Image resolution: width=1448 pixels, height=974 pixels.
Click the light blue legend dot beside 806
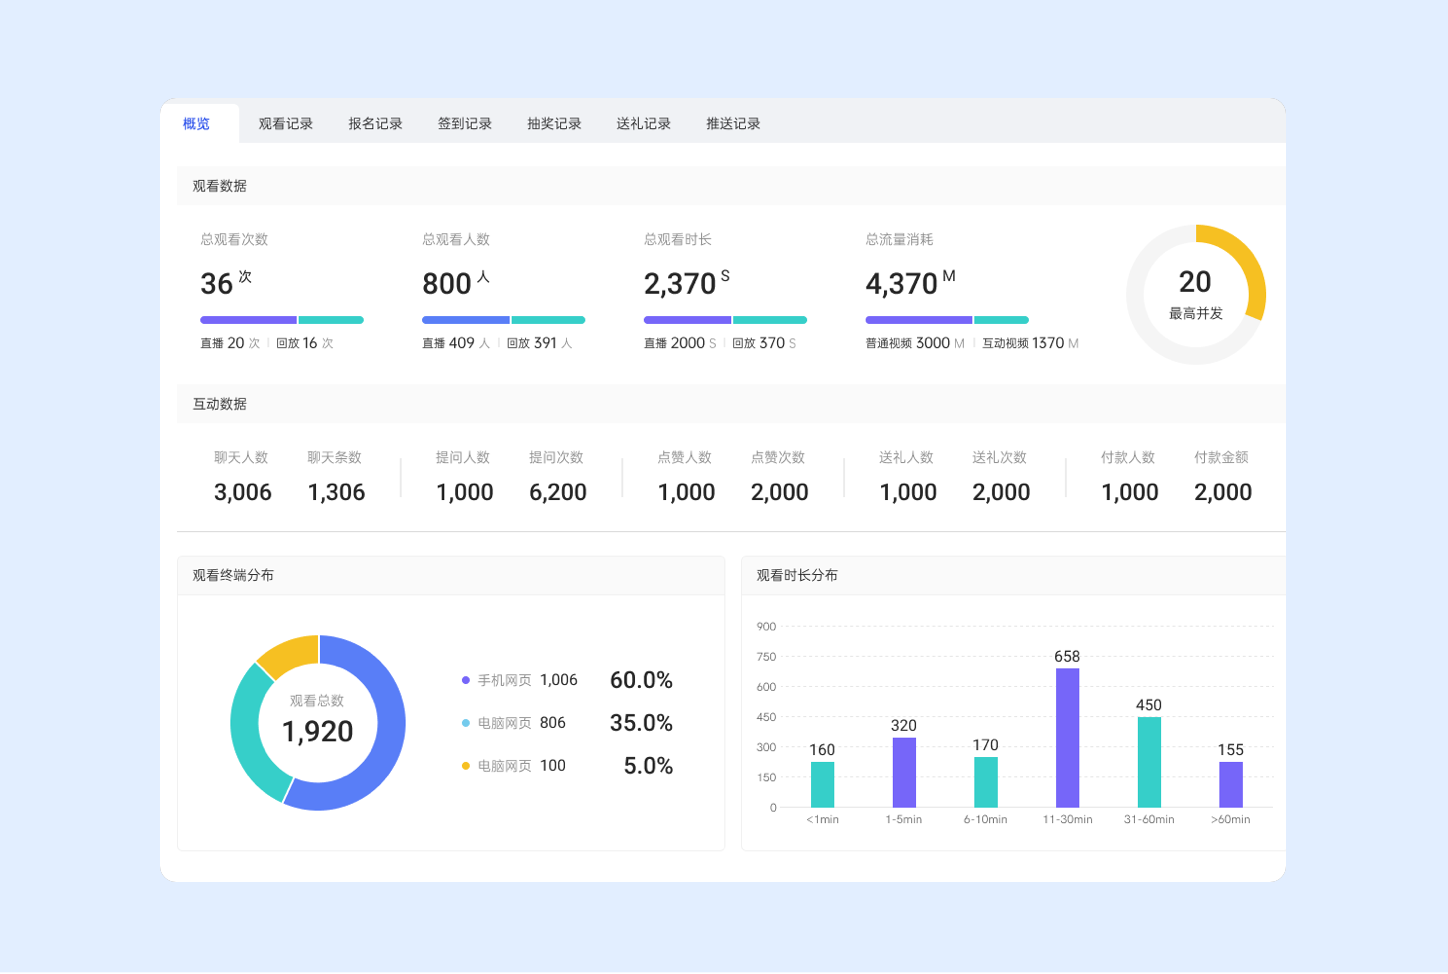[466, 723]
